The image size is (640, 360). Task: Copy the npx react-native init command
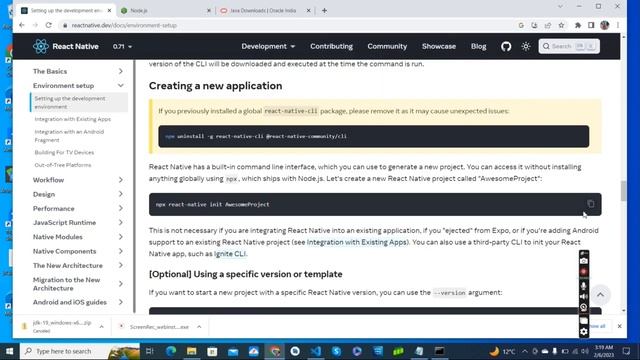(591, 204)
